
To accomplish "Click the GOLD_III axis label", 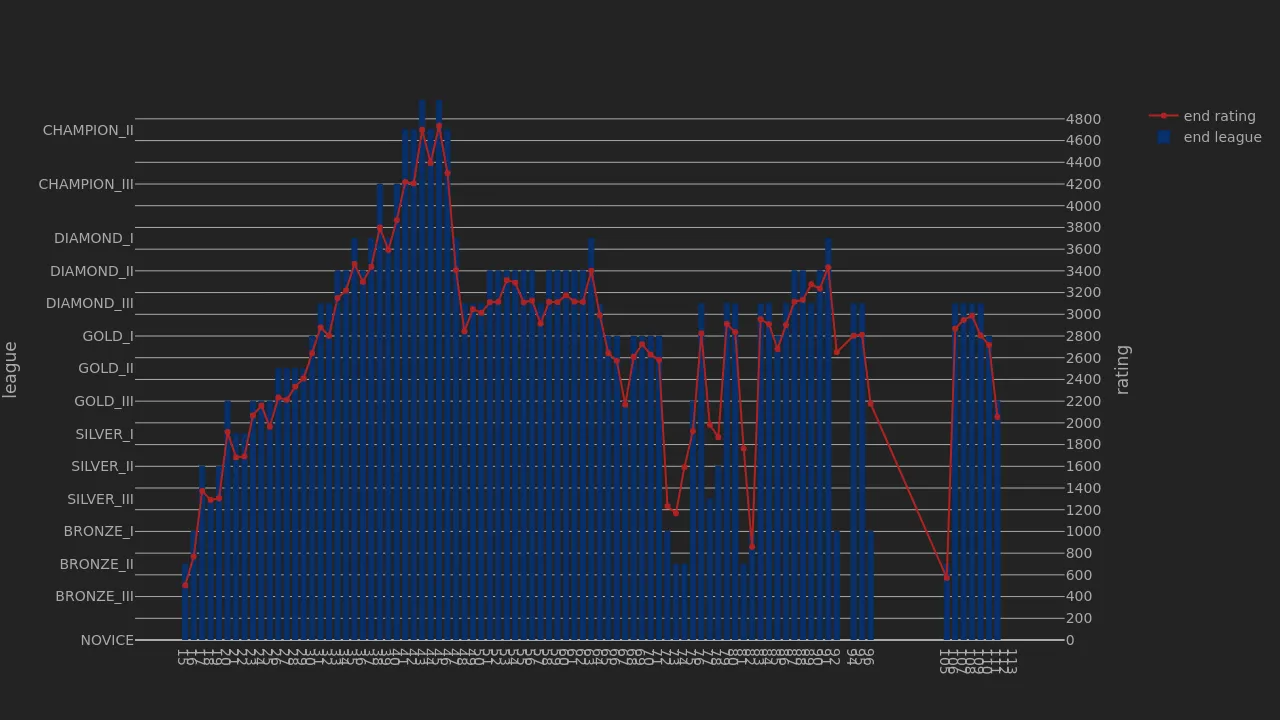I will [104, 401].
